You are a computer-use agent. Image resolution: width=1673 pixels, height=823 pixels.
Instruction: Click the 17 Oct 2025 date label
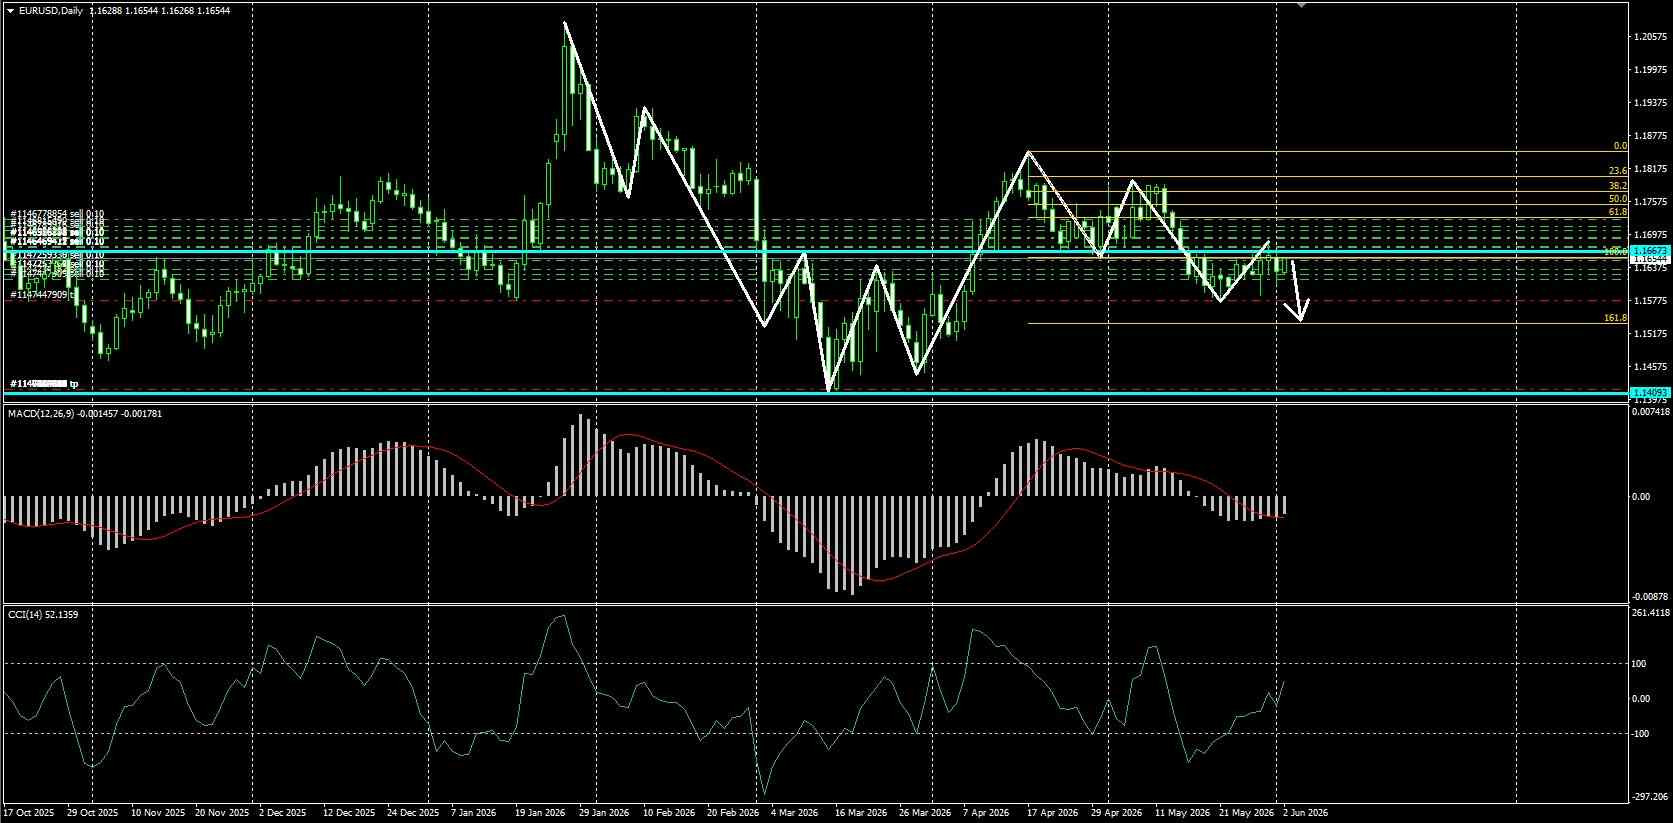point(30,813)
